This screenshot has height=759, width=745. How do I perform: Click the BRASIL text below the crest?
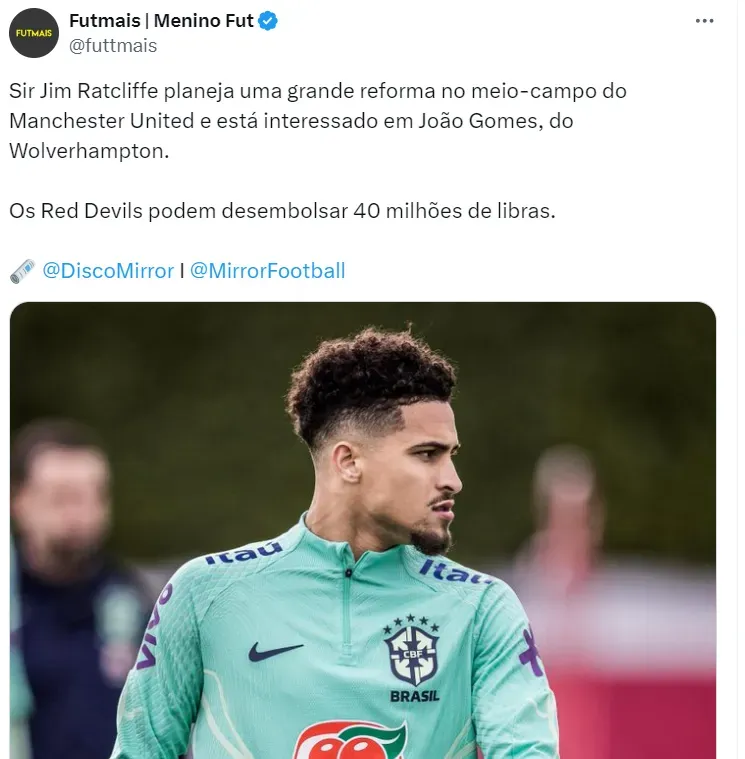pos(414,696)
